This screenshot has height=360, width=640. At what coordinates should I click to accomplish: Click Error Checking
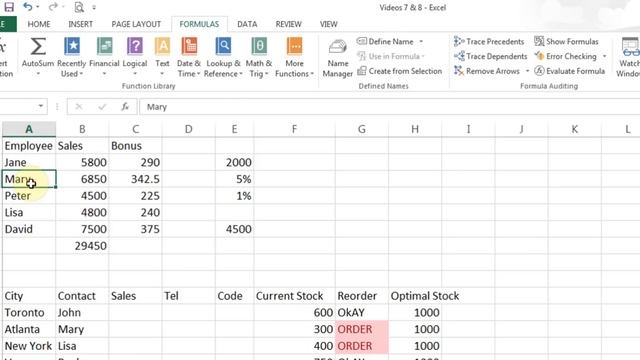pyautogui.click(x=566, y=56)
